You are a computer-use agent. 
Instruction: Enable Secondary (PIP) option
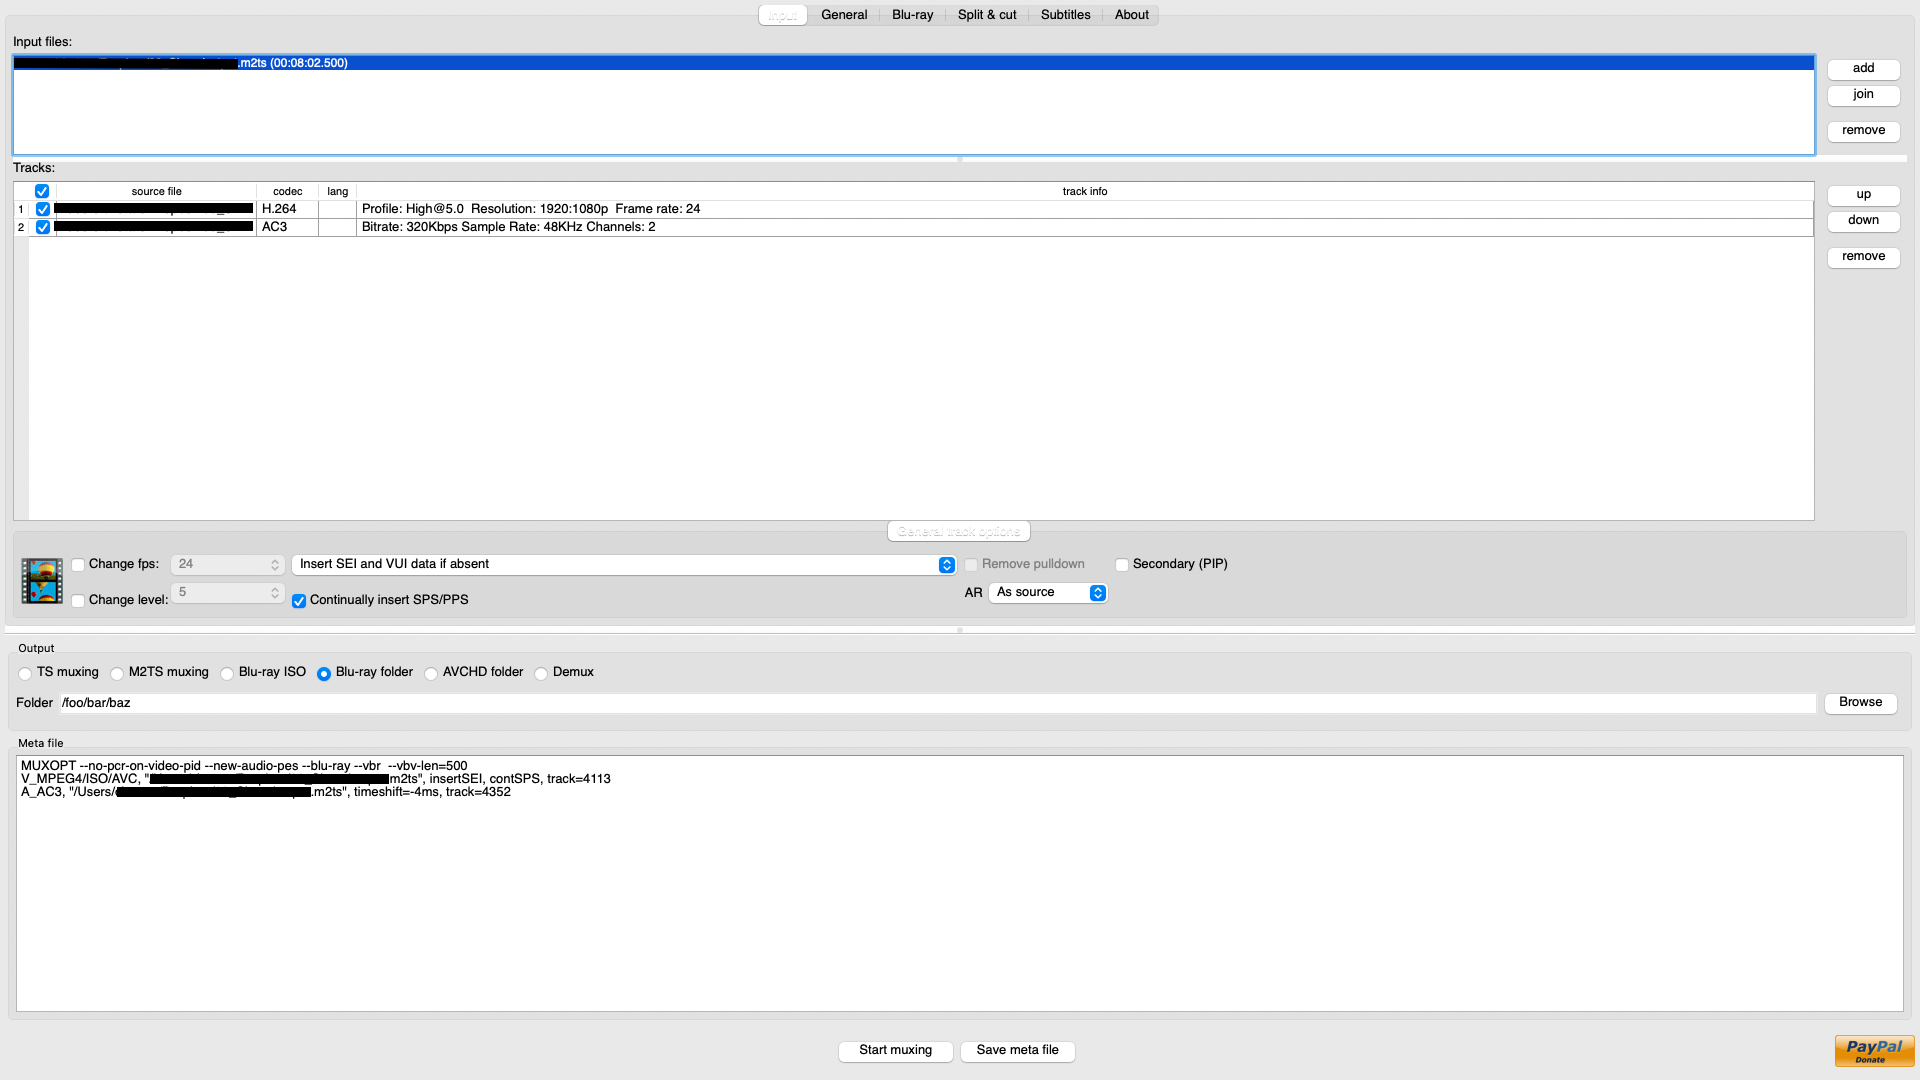tap(1122, 565)
